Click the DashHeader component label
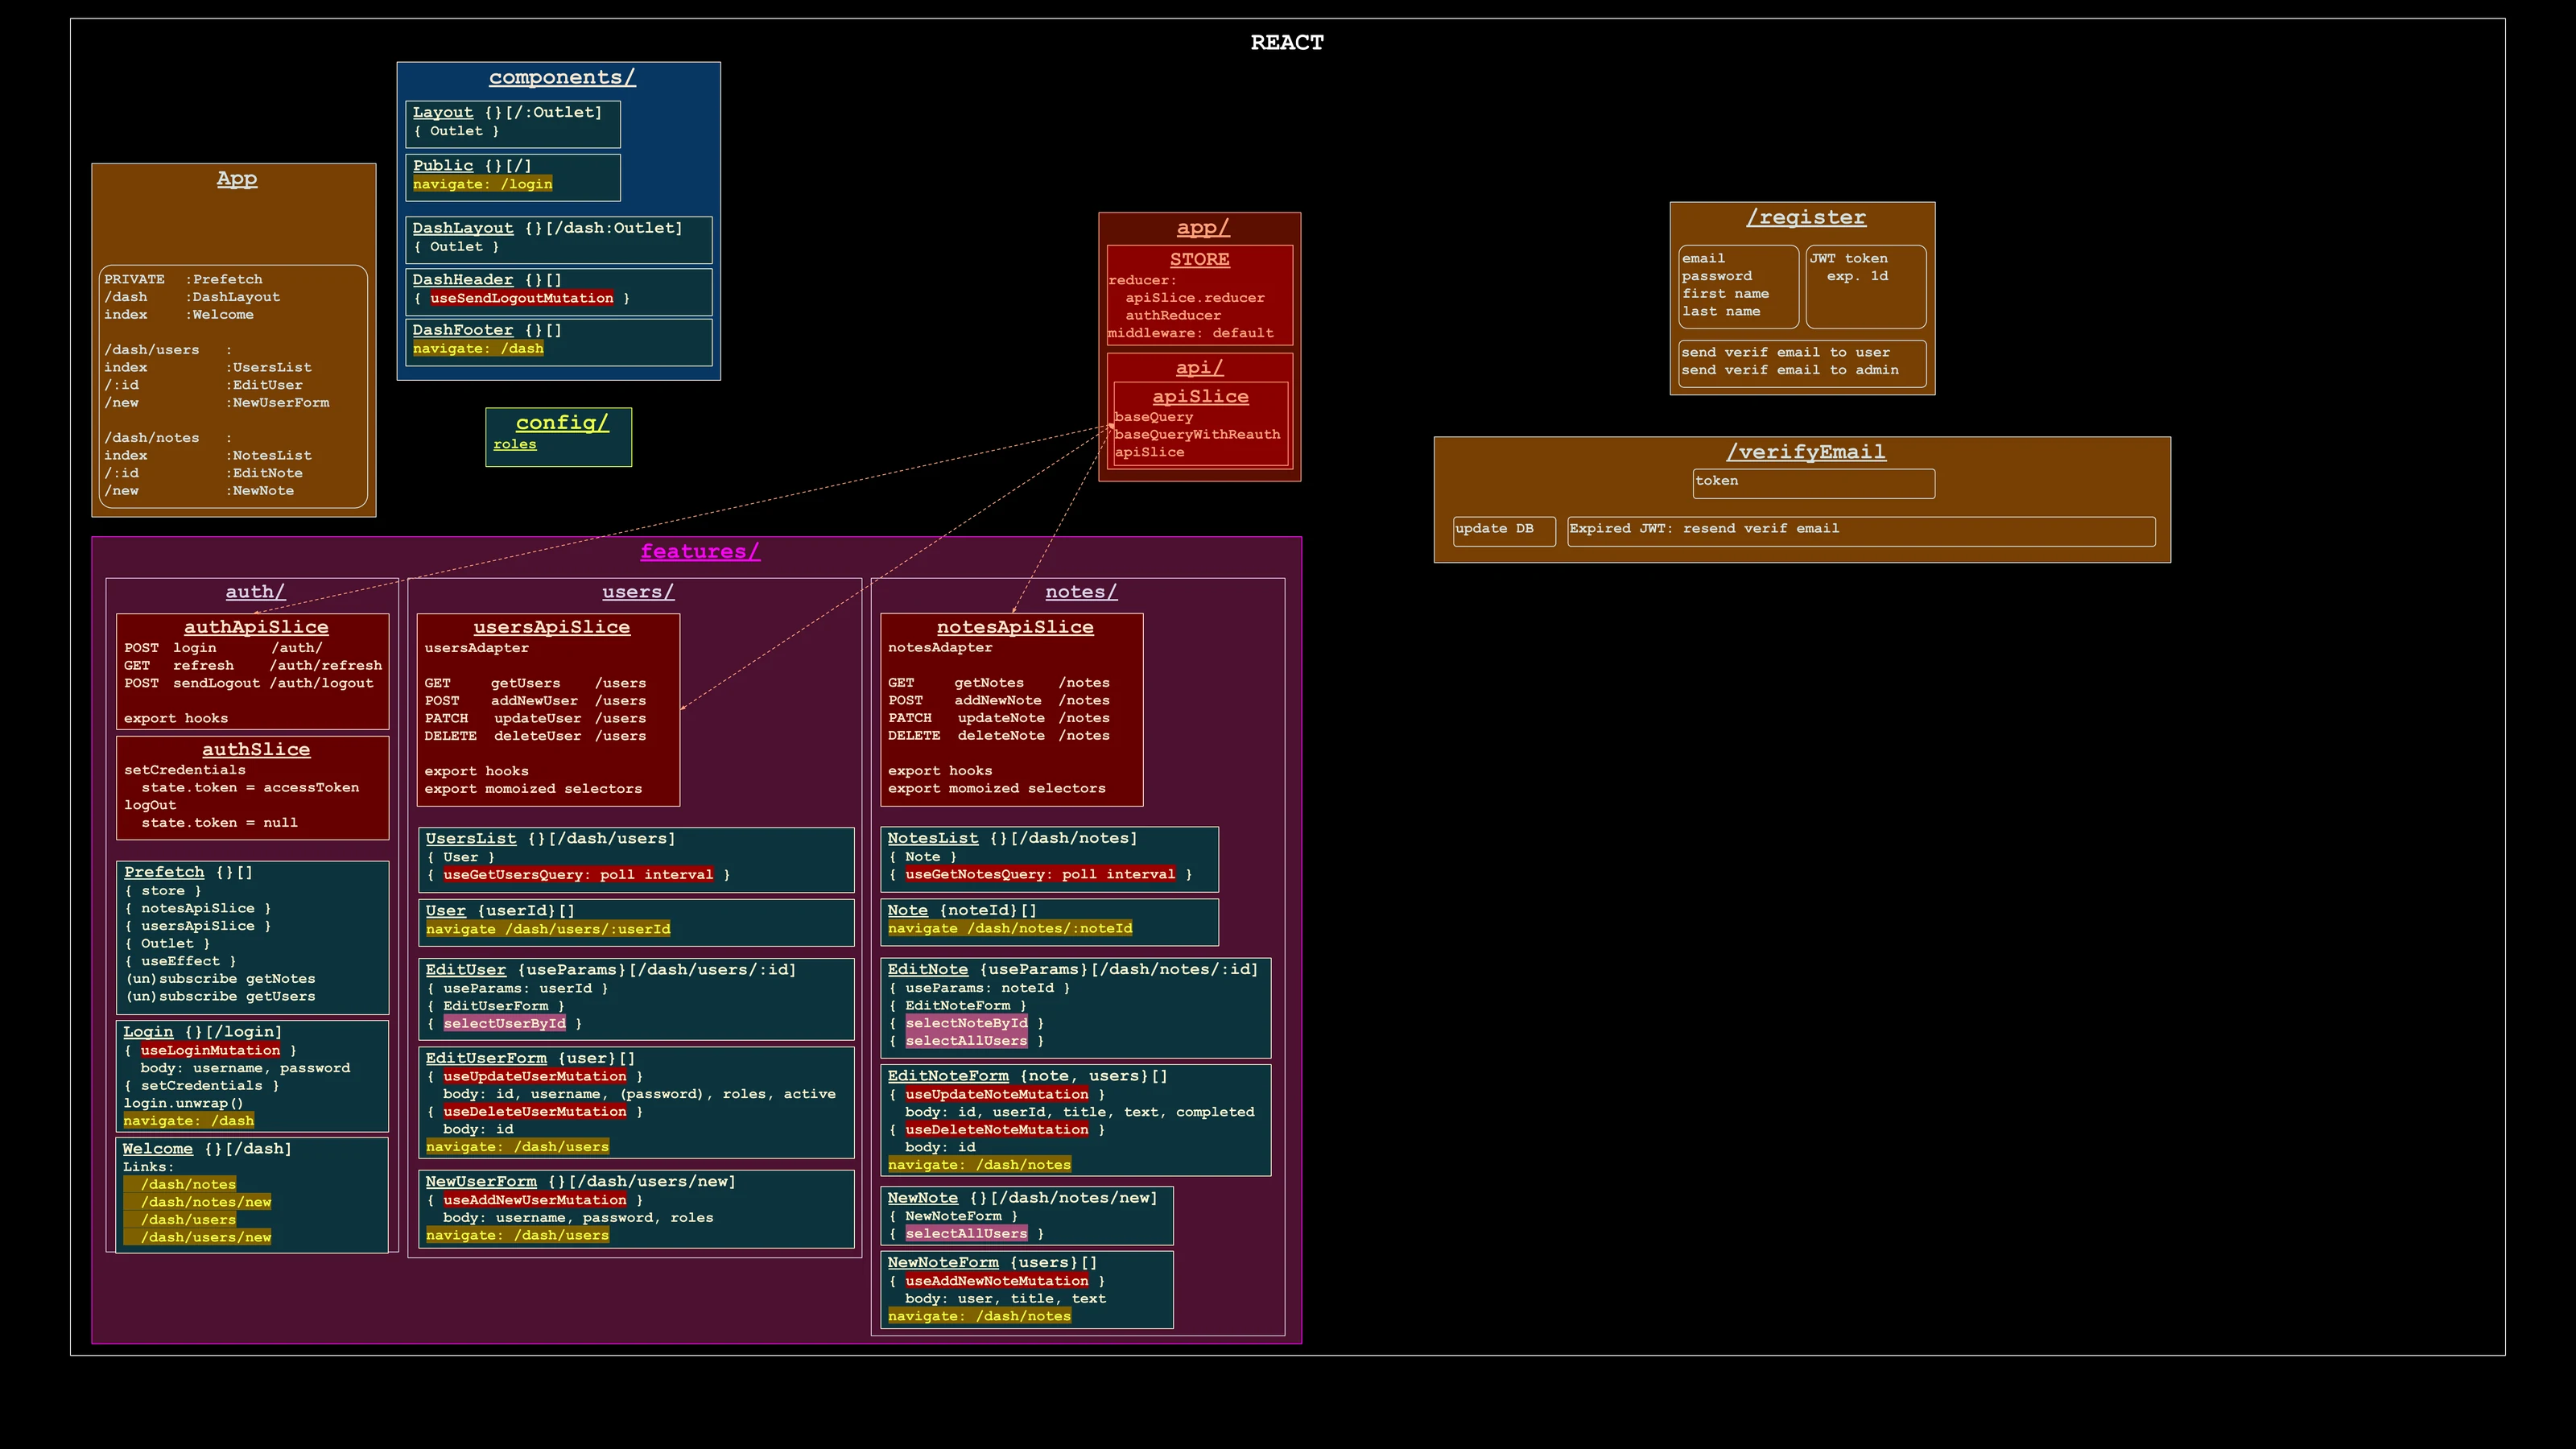This screenshot has width=2576, height=1449. click(x=462, y=280)
